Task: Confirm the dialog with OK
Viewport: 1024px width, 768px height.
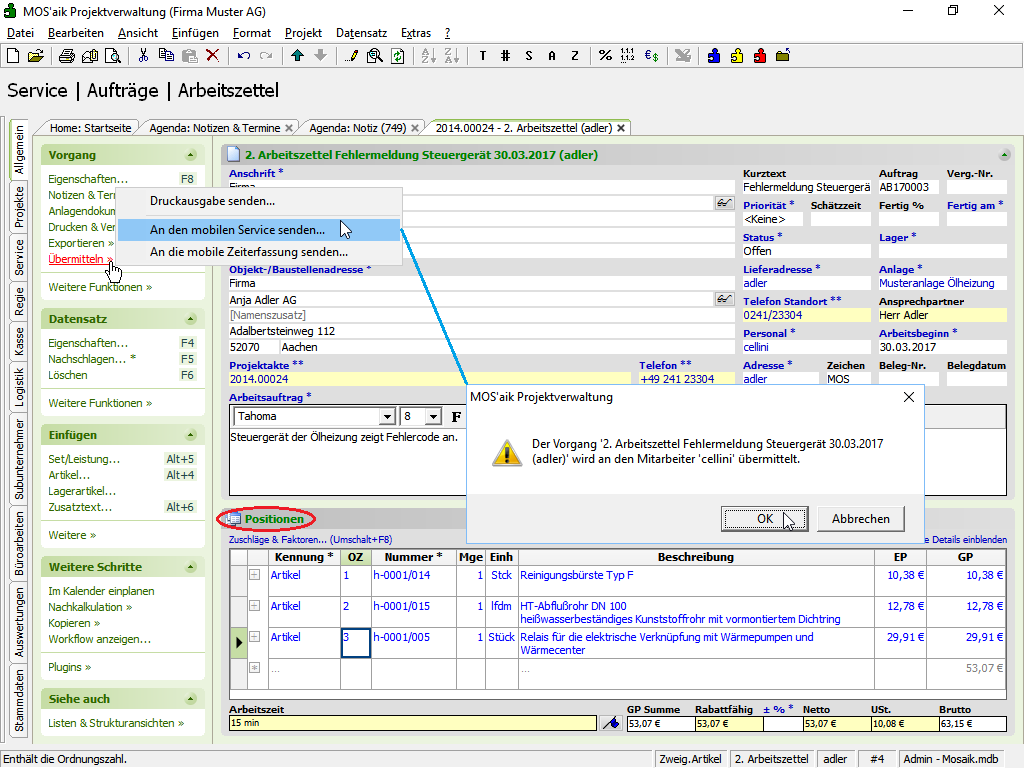Action: click(764, 519)
